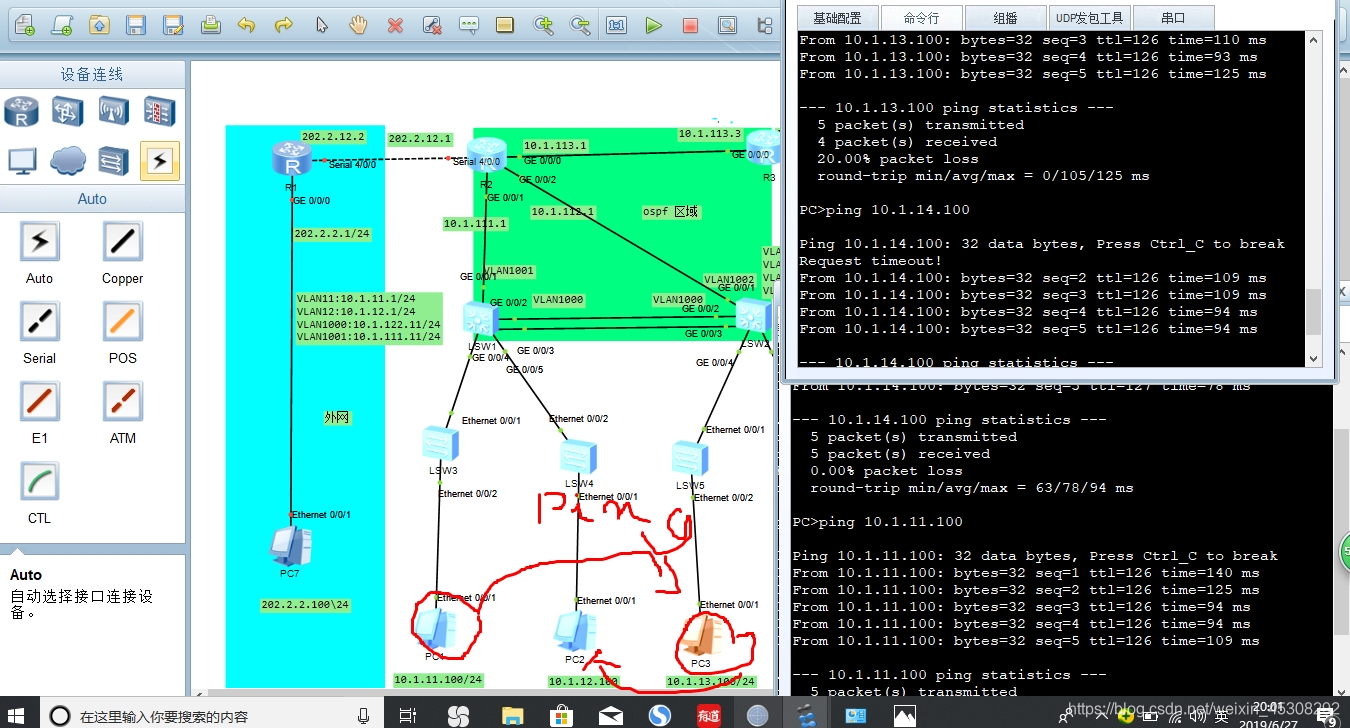Select the arrow pointer tool
The width and height of the screenshot is (1350, 728).
tap(321, 25)
